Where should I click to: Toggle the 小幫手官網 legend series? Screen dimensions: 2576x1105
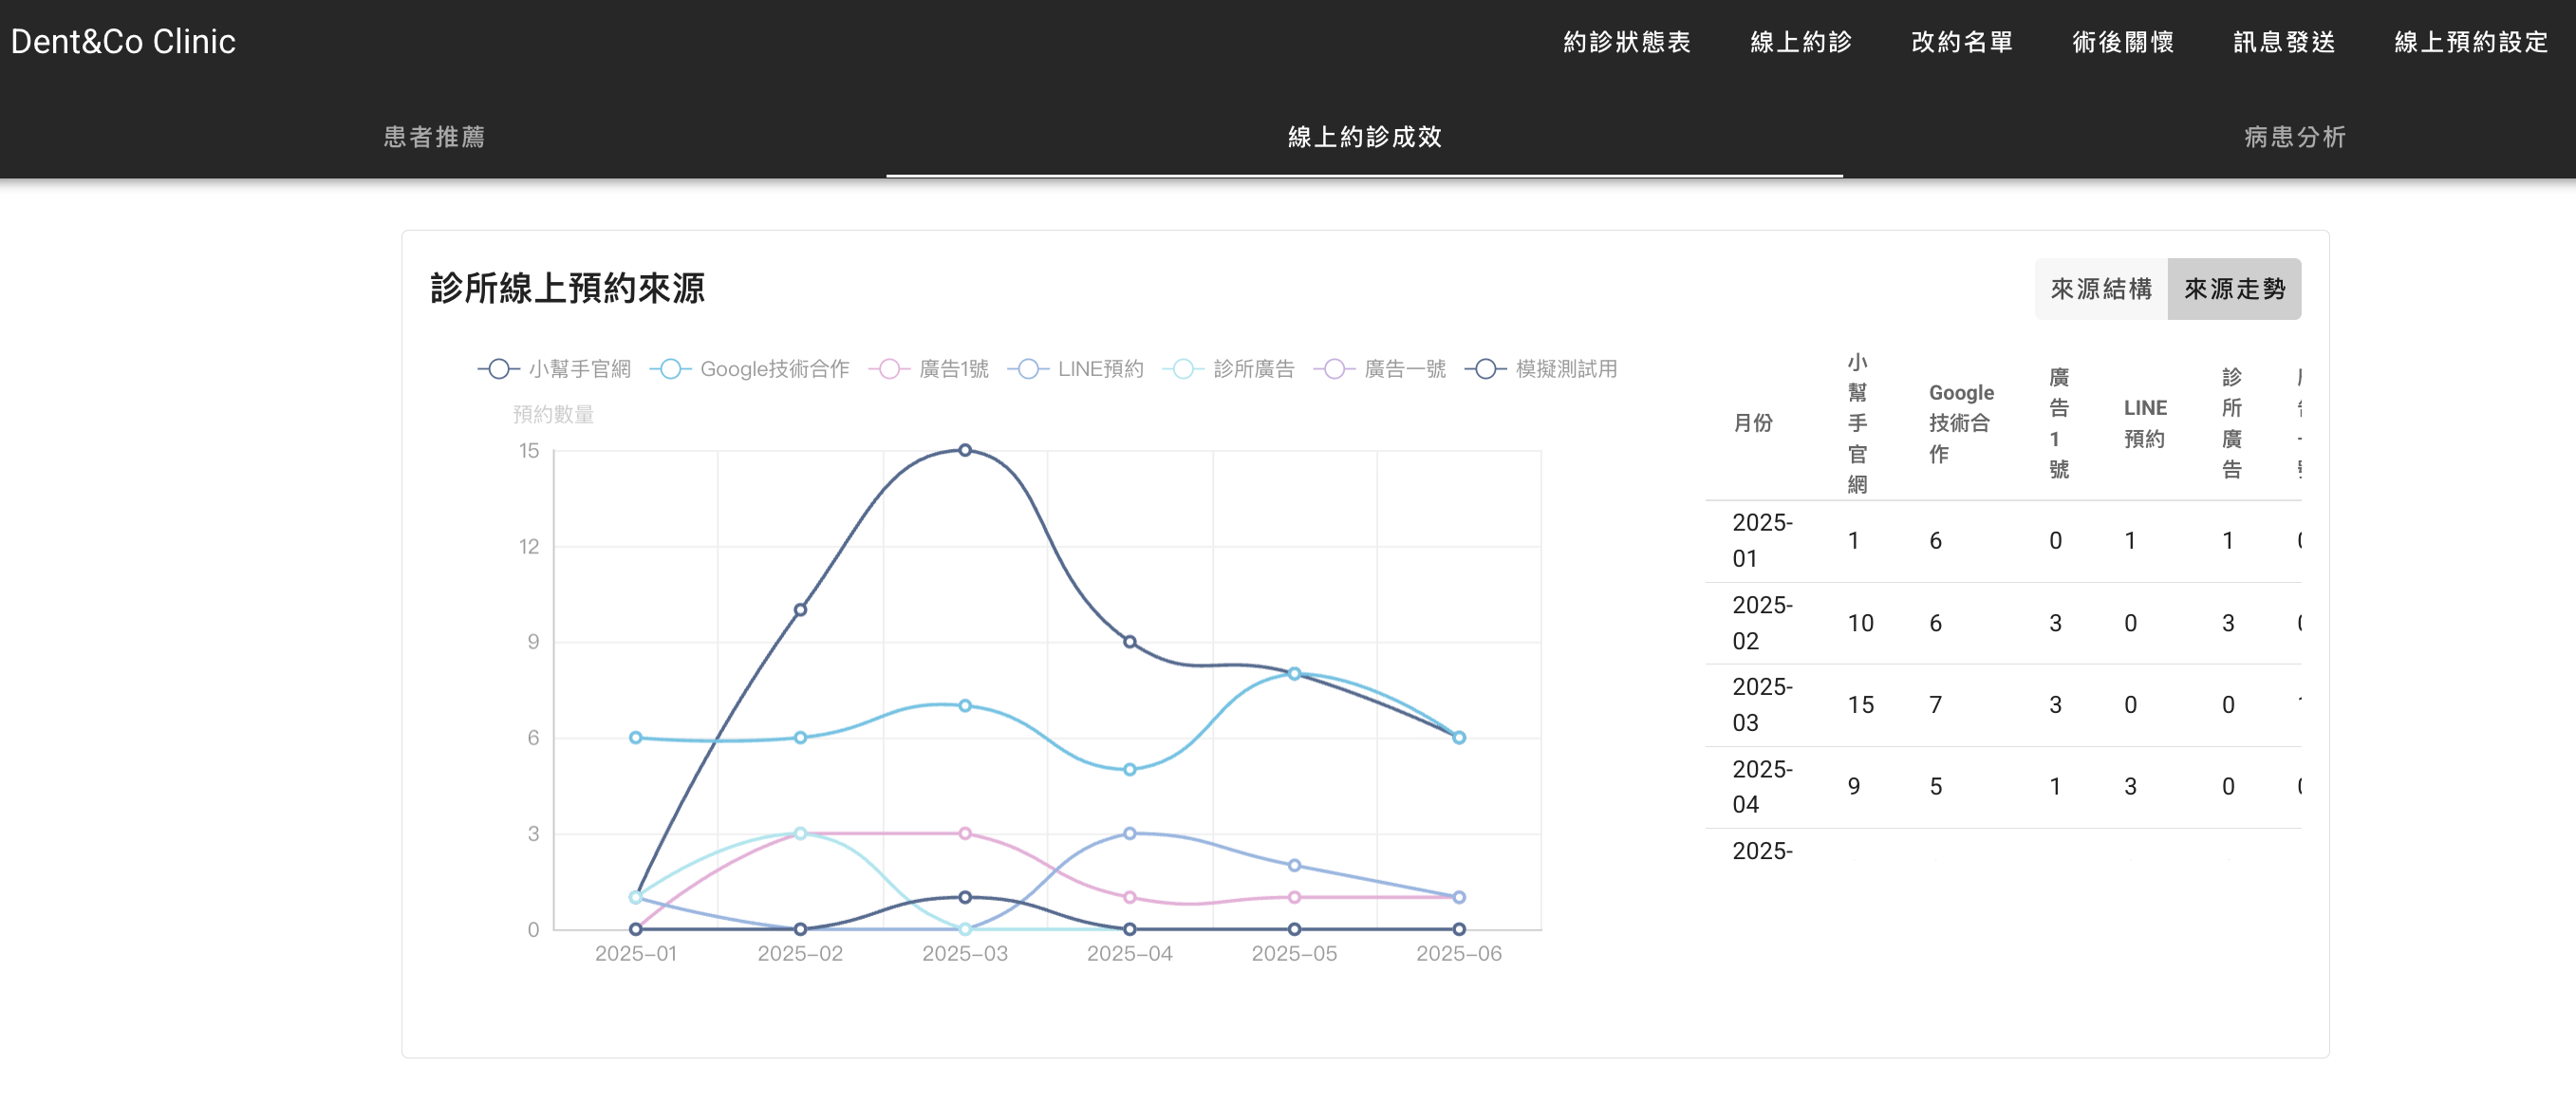click(x=497, y=368)
